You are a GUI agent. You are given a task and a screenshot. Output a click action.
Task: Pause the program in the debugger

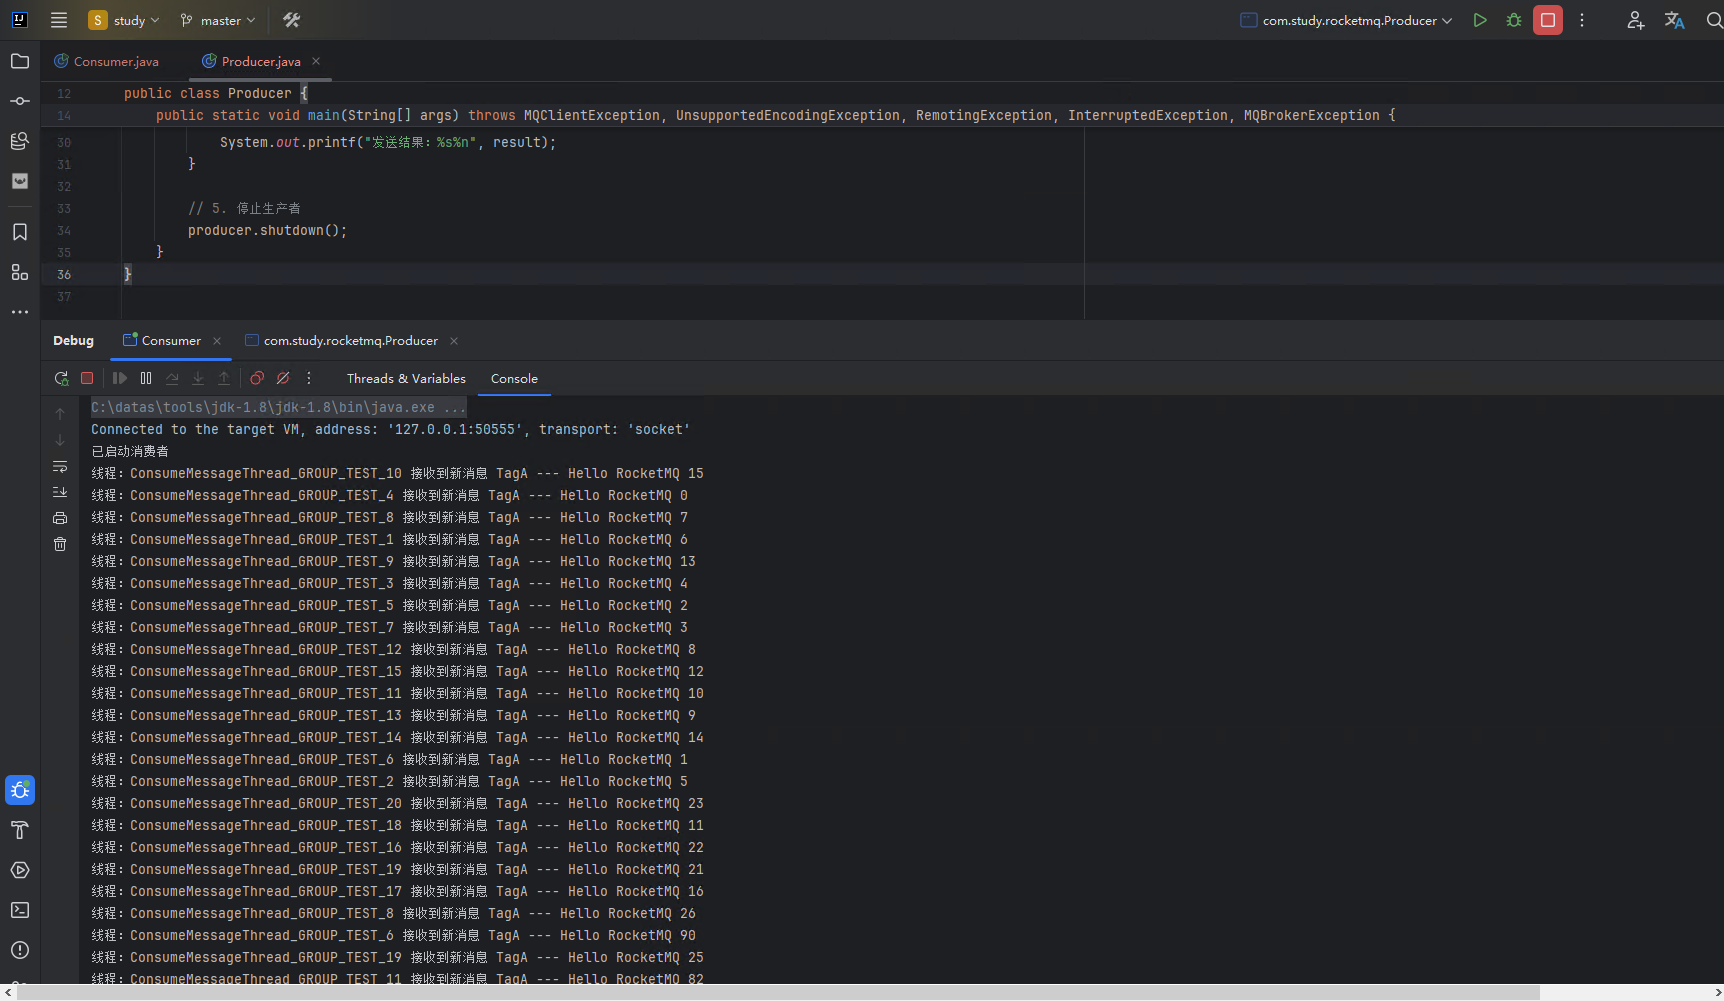tap(146, 378)
